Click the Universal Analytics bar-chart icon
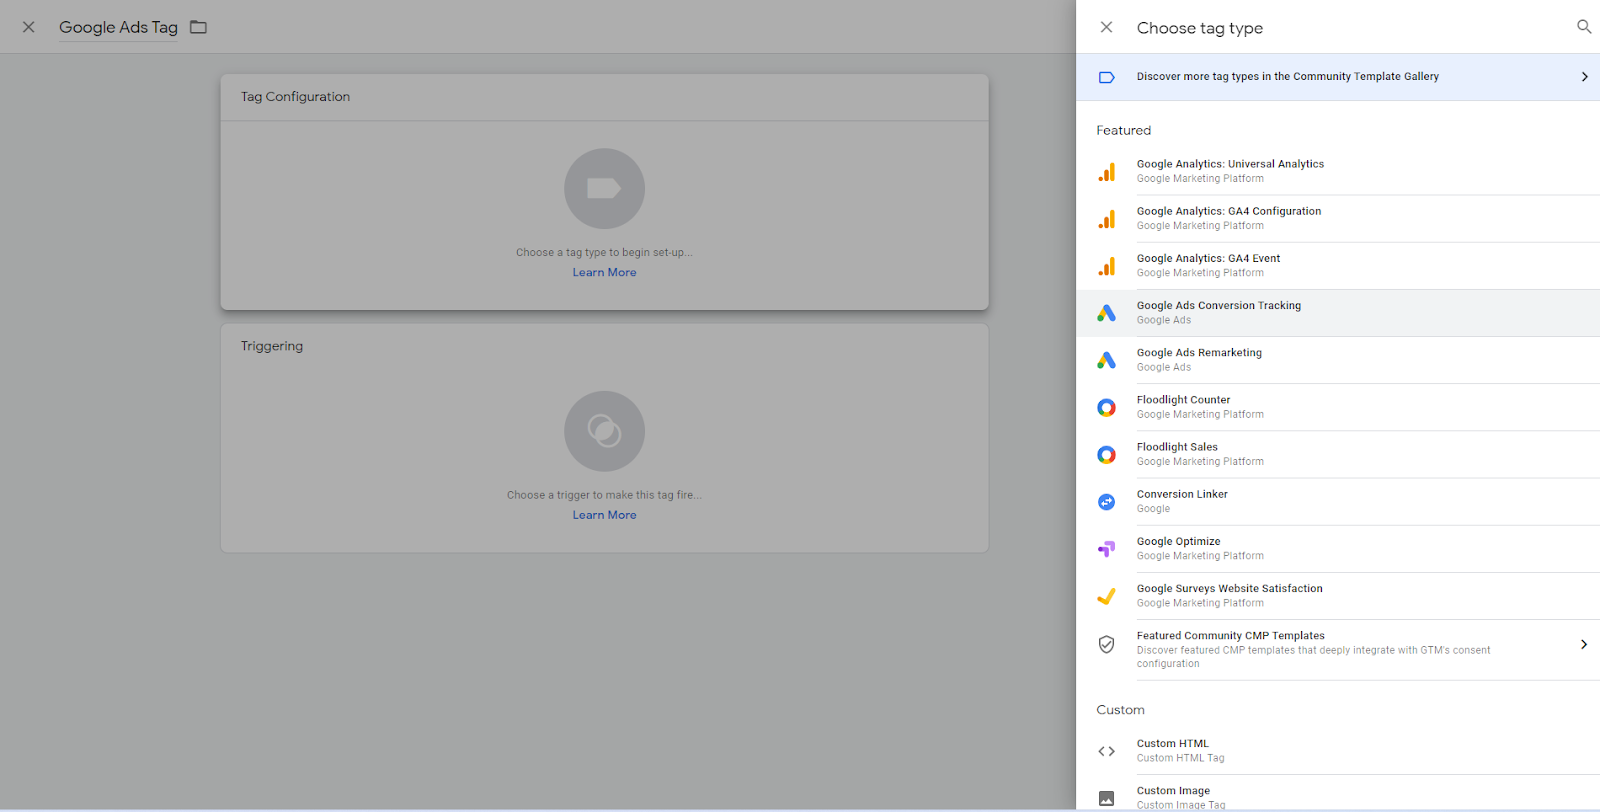The image size is (1600, 812). click(x=1106, y=172)
